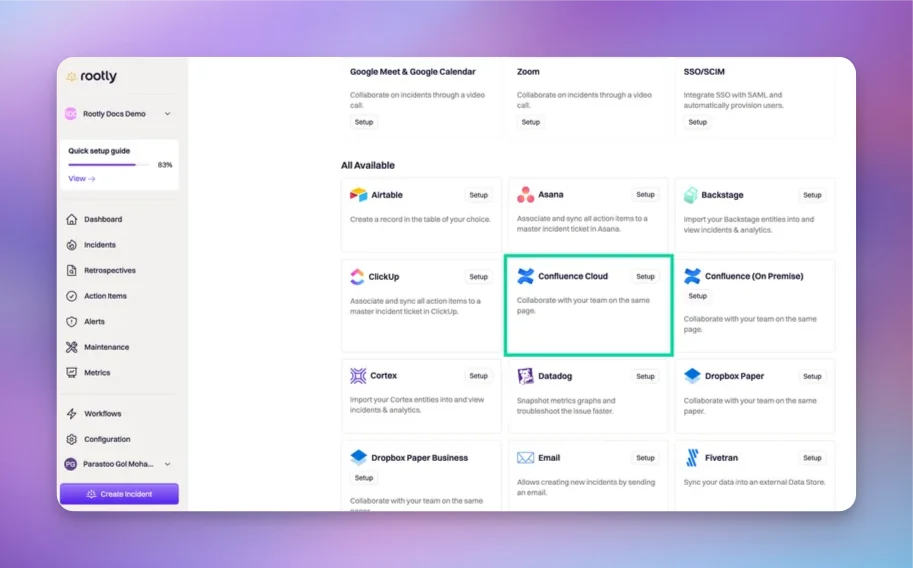Expand the Rootly Docs Demo workspace dropdown
Viewport: 913px width, 568px height.
[x=168, y=114]
